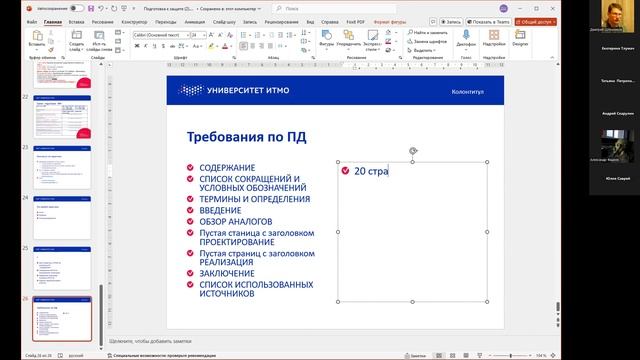Toggle the bulleted list button

[x=243, y=35]
